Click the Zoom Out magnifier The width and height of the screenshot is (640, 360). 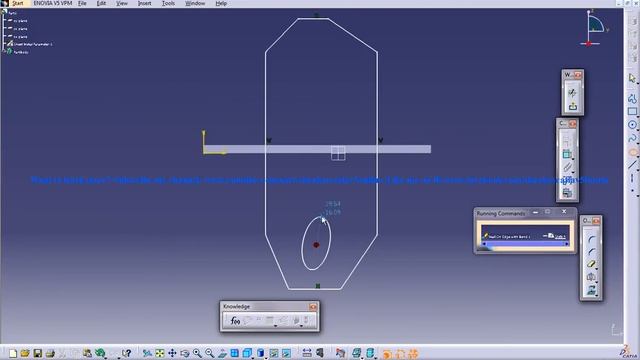pos(209,353)
